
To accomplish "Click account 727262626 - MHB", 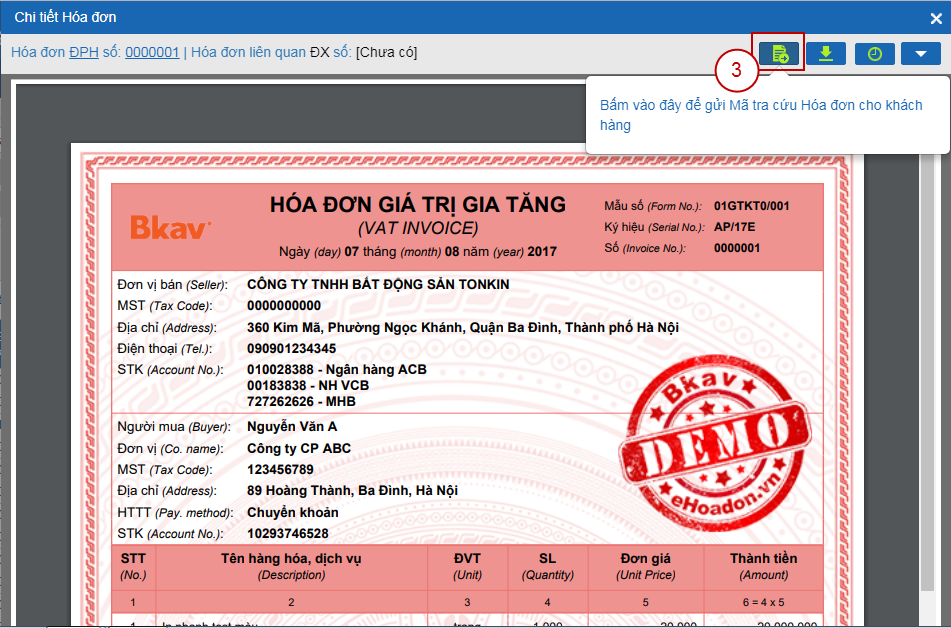I will tap(301, 401).
